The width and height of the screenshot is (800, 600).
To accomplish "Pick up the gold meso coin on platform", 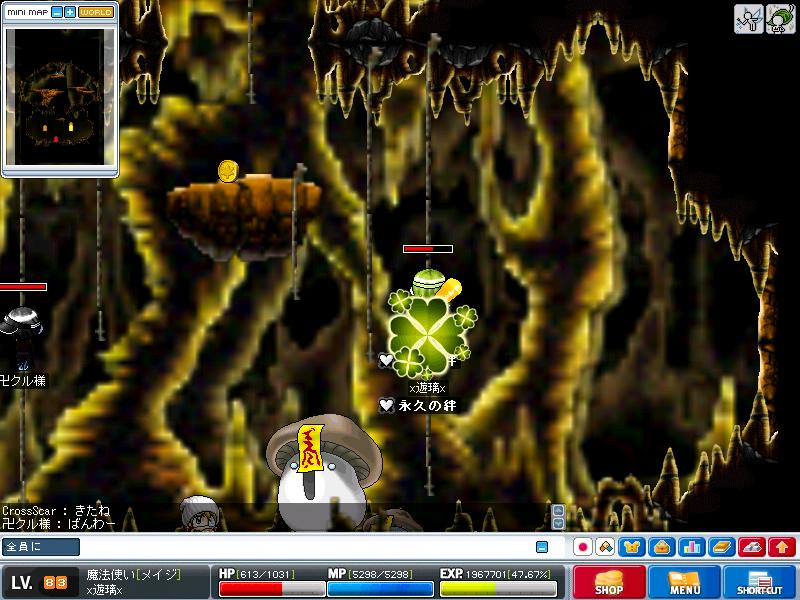I will [x=228, y=171].
